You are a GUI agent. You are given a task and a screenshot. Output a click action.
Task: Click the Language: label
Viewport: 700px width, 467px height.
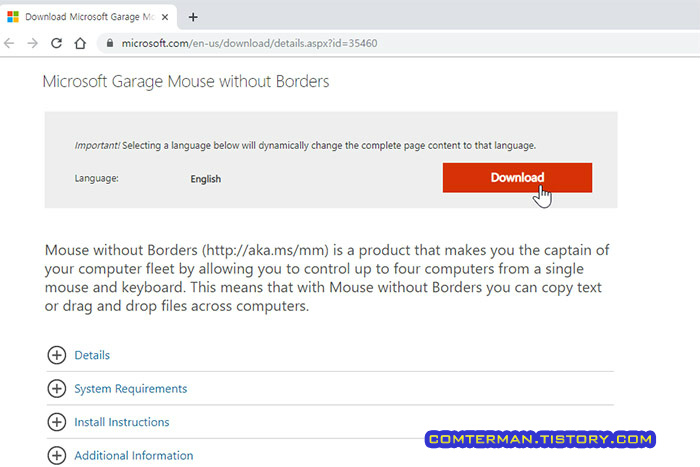tap(96, 179)
